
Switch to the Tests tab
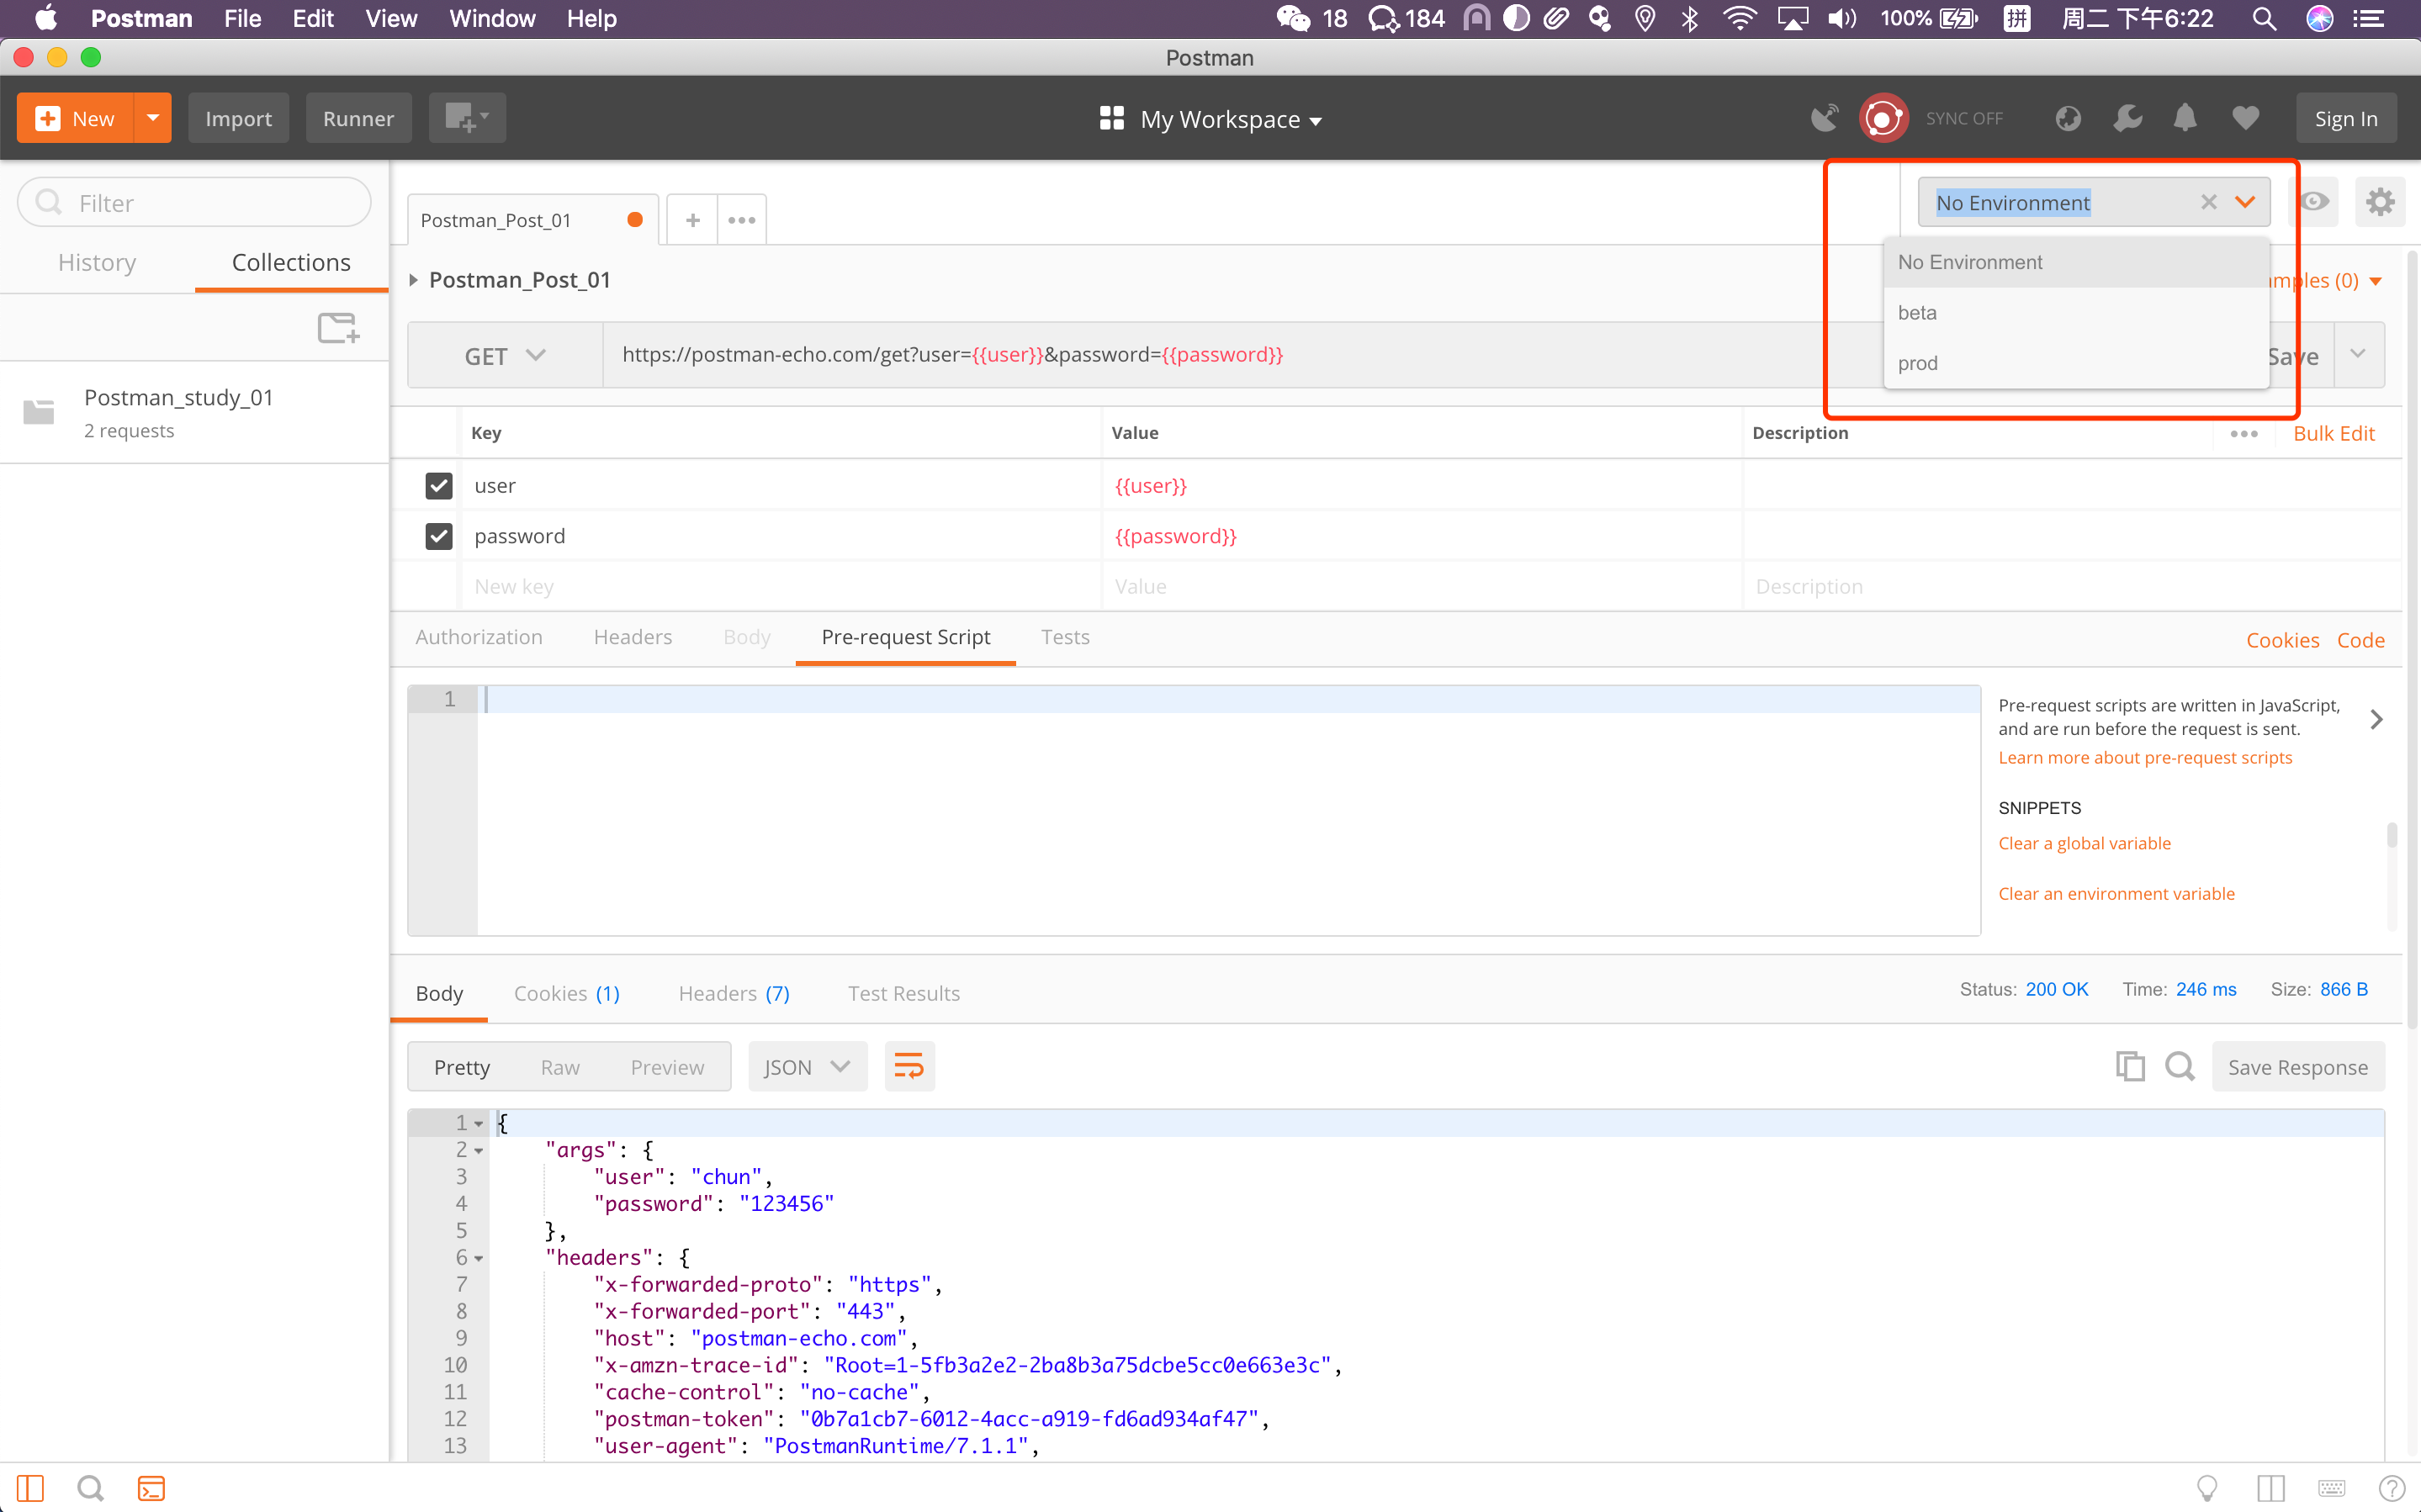[x=1065, y=637]
